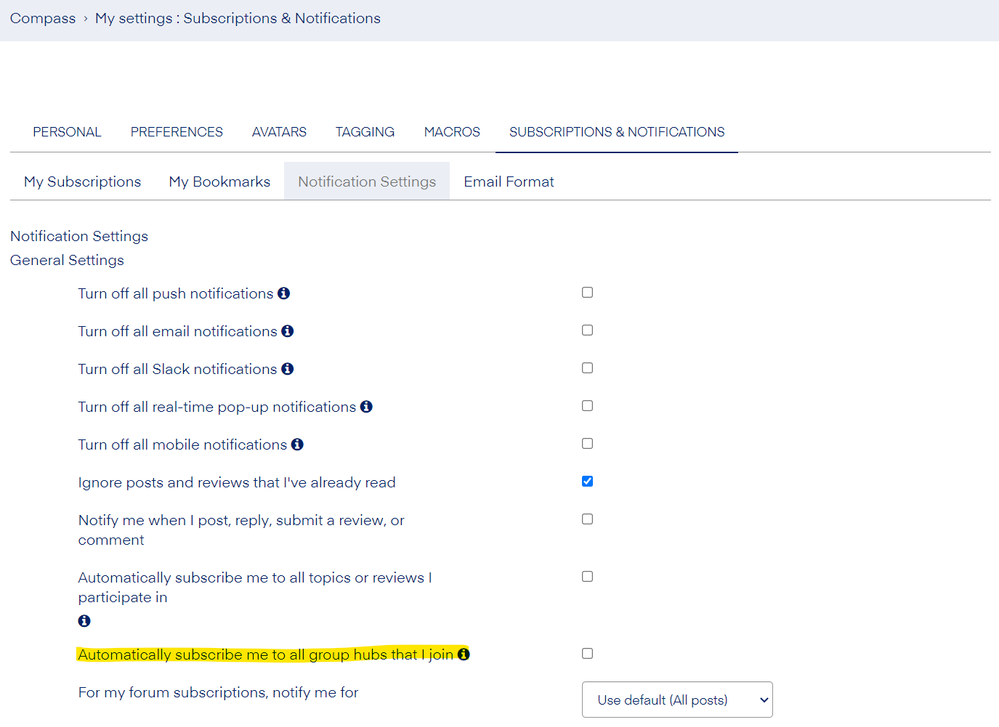Go to My Subscriptions sub-tab
999x727 pixels.
[x=82, y=182]
